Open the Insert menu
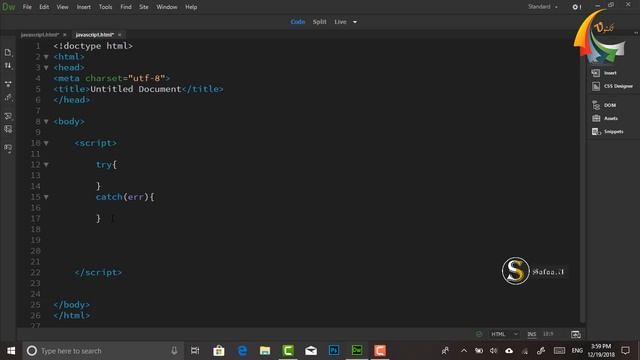Image resolution: width=640 pixels, height=360 pixels. click(84, 7)
